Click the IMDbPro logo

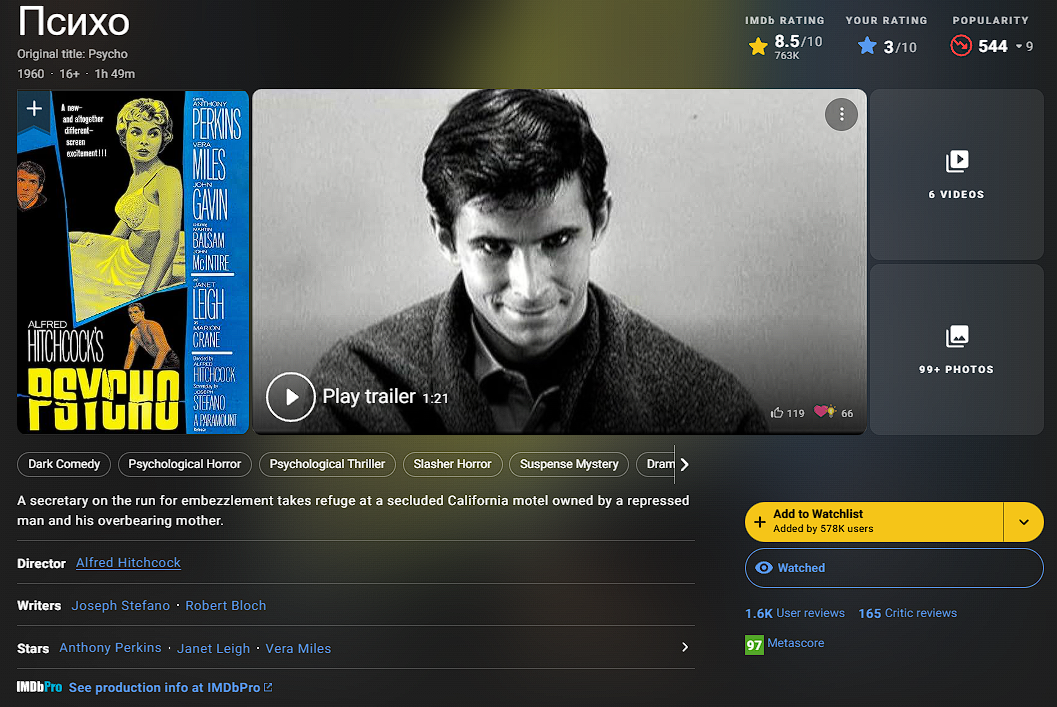coord(39,687)
